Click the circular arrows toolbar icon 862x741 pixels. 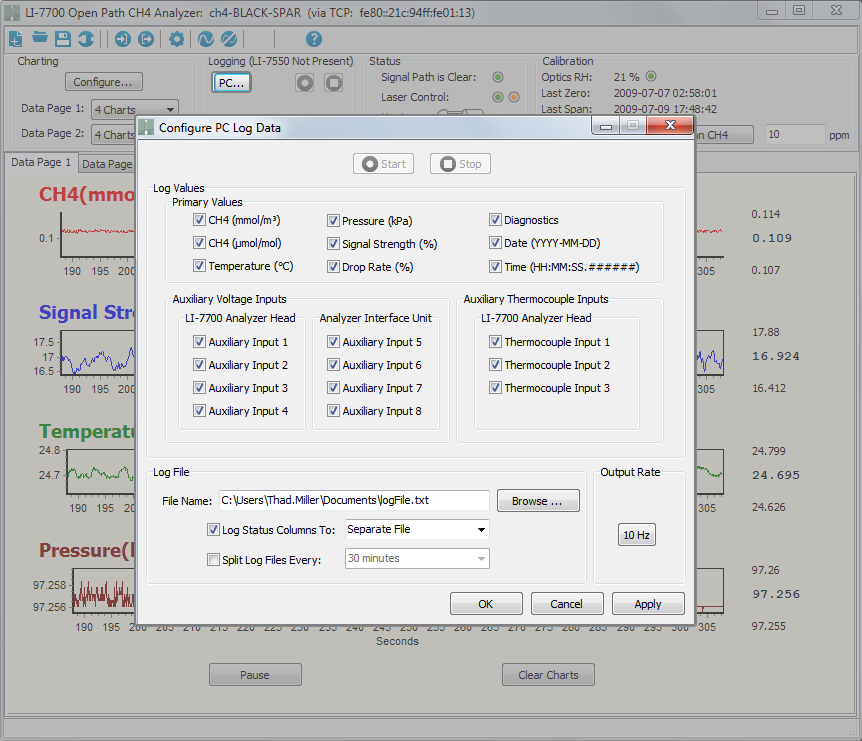click(x=86, y=39)
